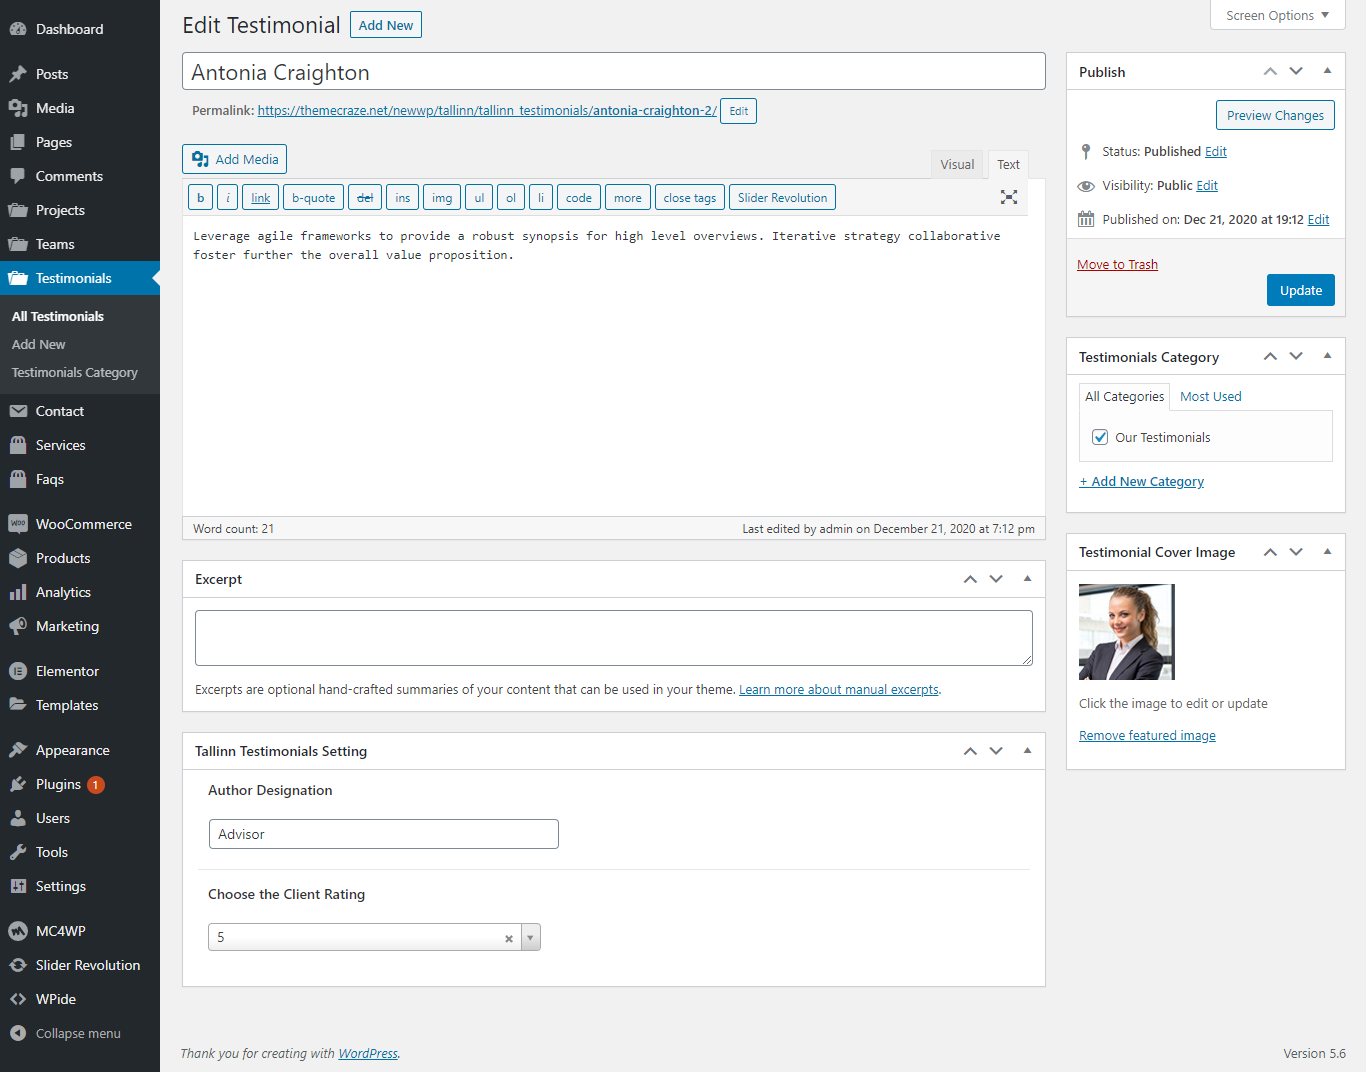Uncheck the Our Testimonials category checkbox
The height and width of the screenshot is (1073, 1366).
point(1100,437)
